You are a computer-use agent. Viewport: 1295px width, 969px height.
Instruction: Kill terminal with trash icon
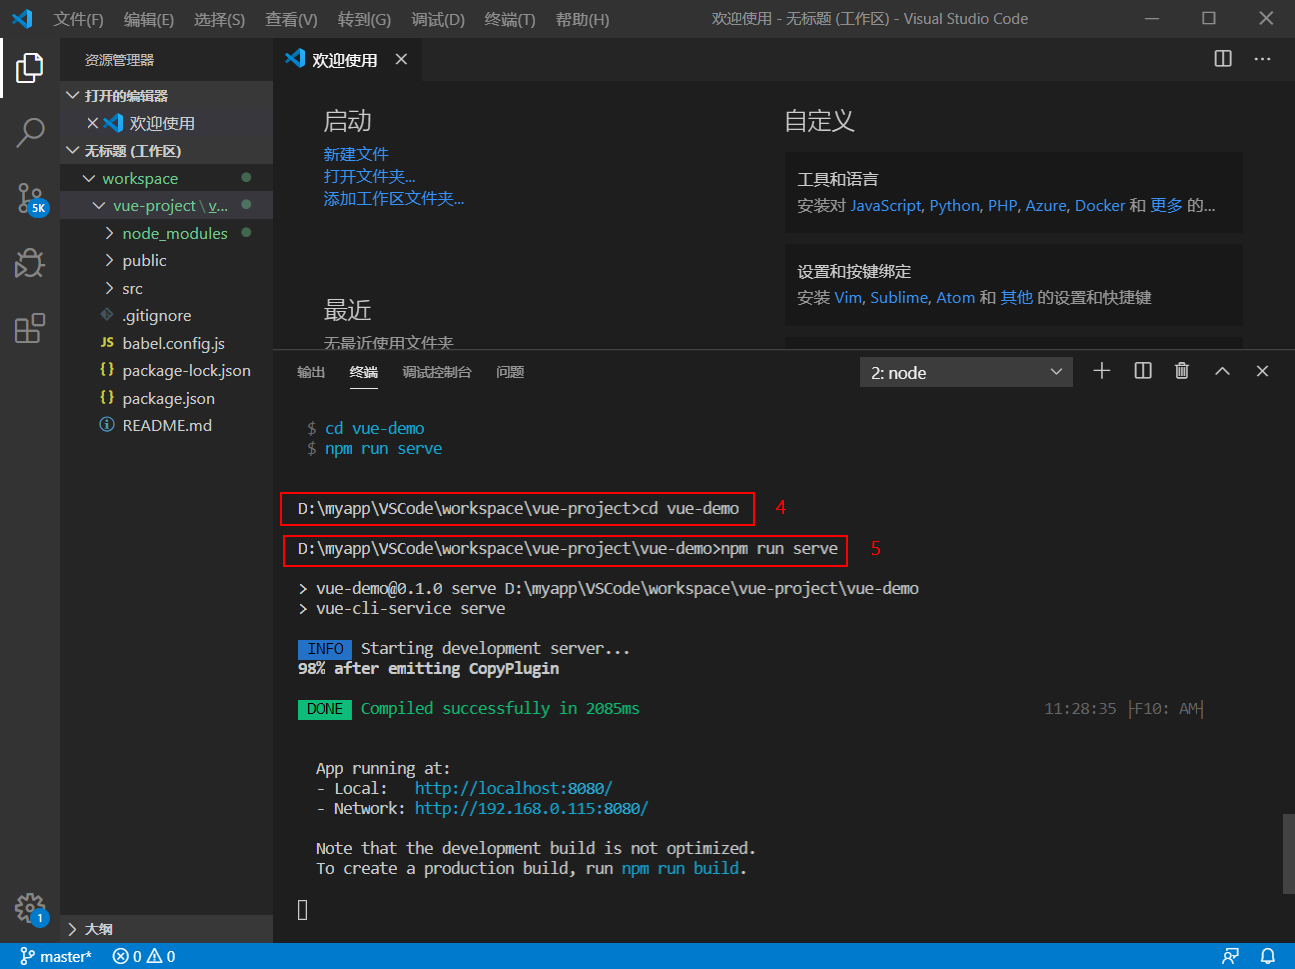click(1182, 371)
